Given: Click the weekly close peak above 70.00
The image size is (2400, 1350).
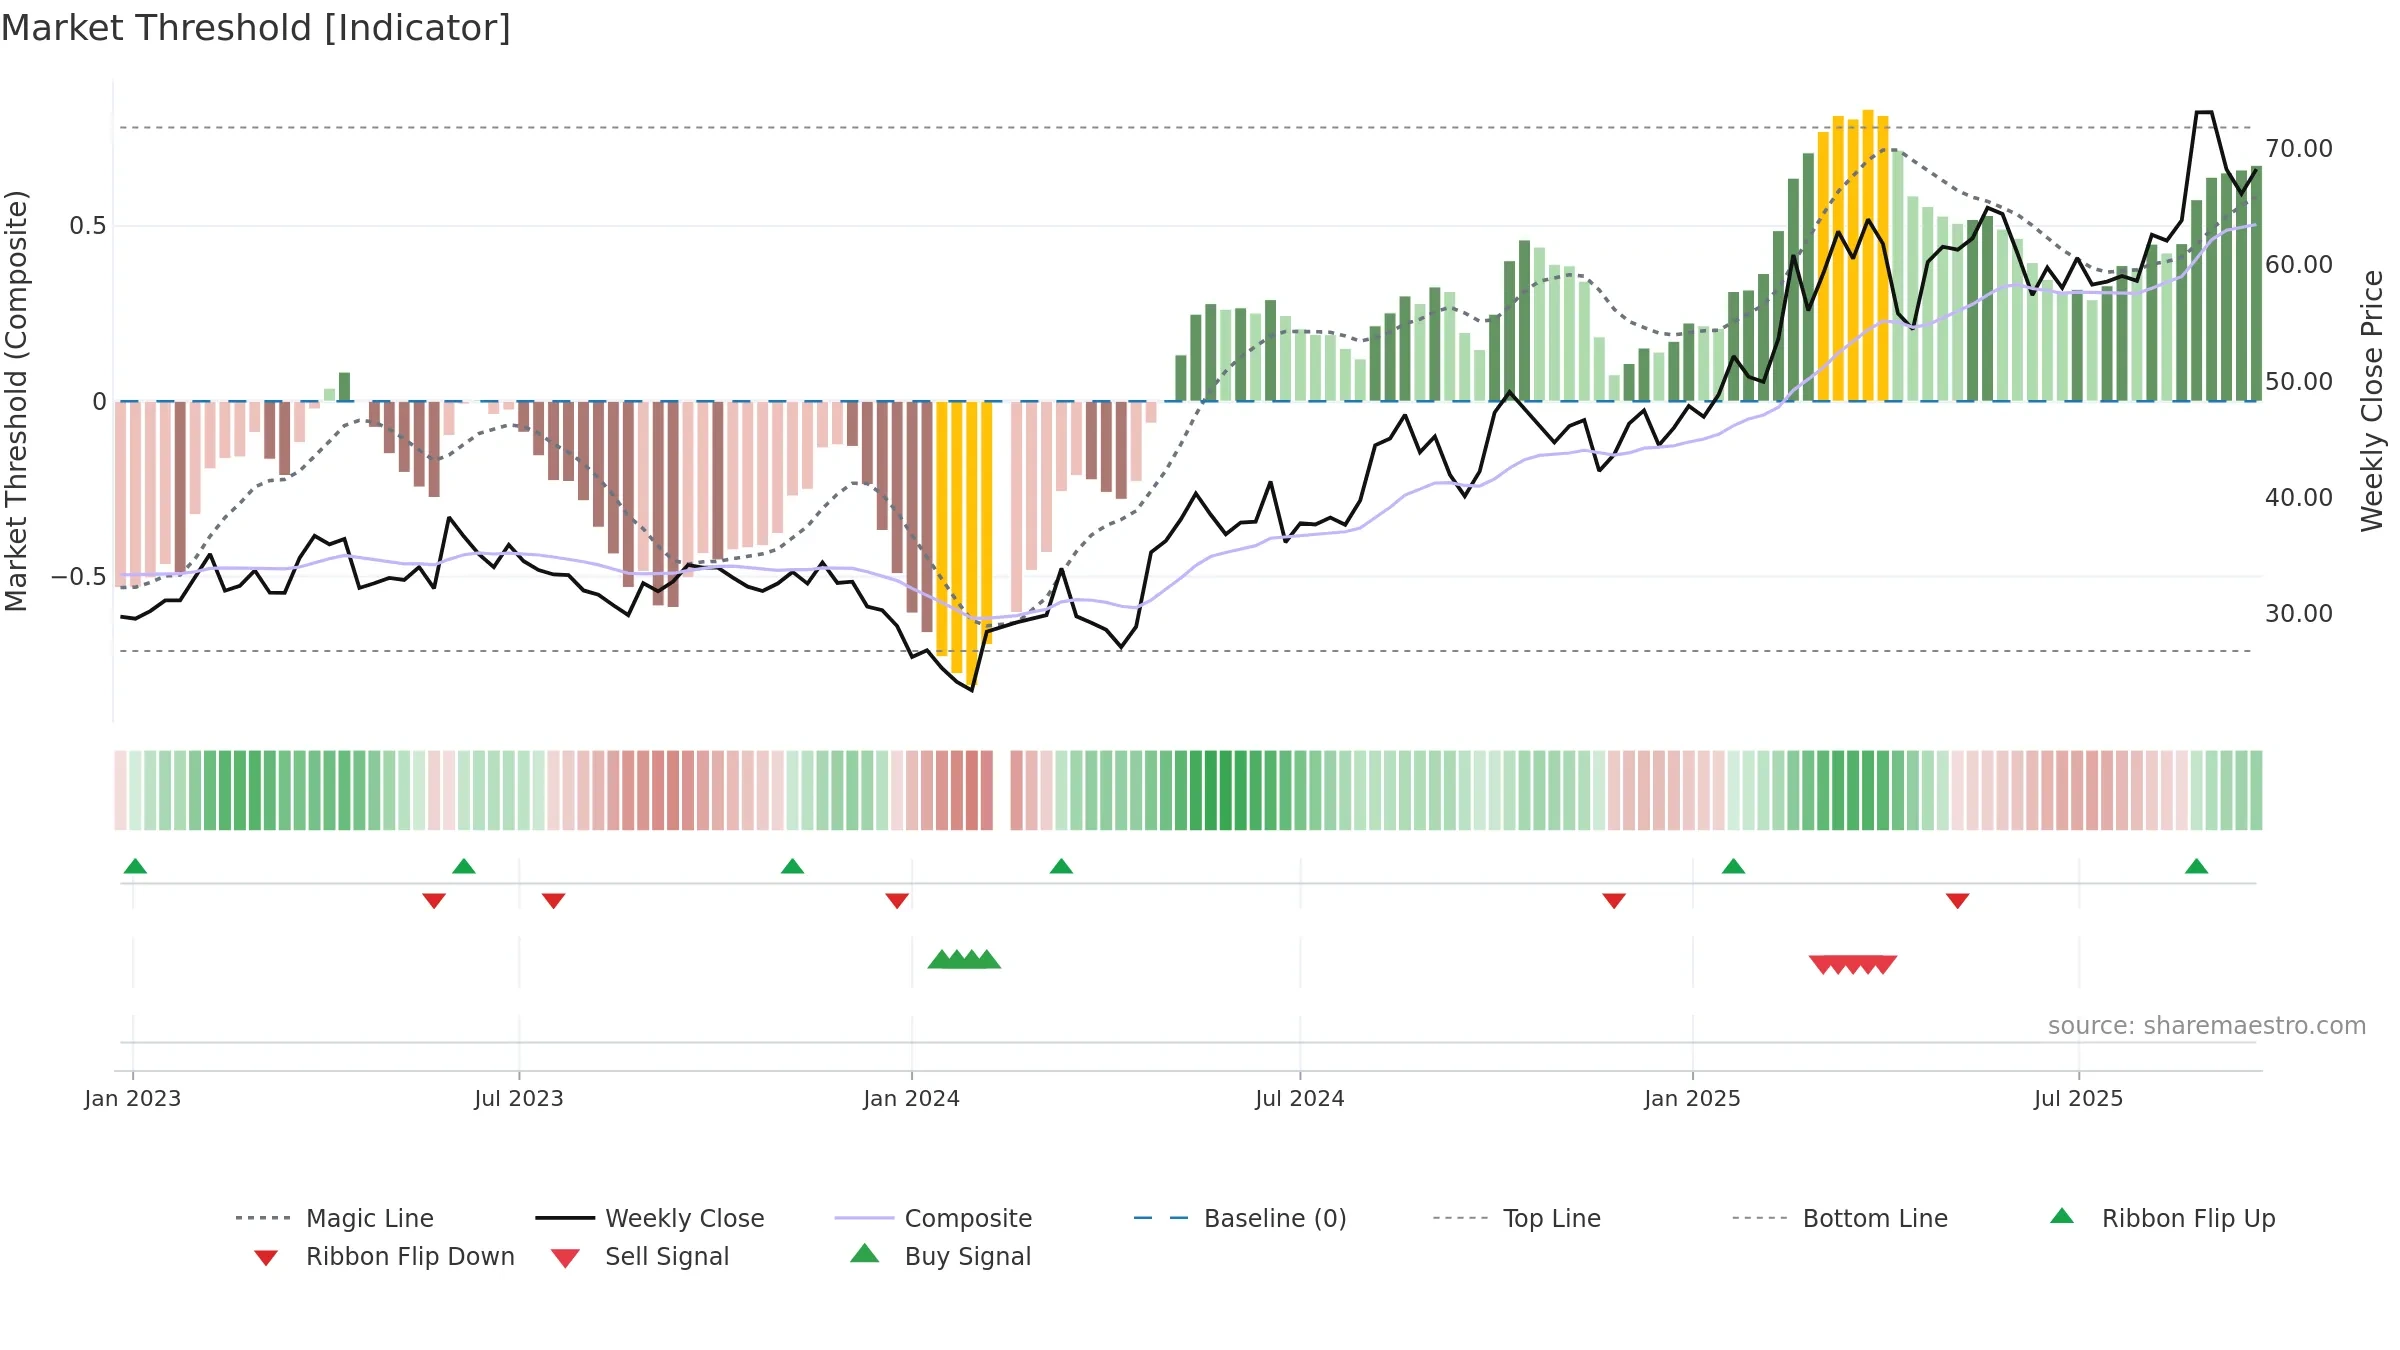Looking at the screenshot, I should [x=2204, y=113].
